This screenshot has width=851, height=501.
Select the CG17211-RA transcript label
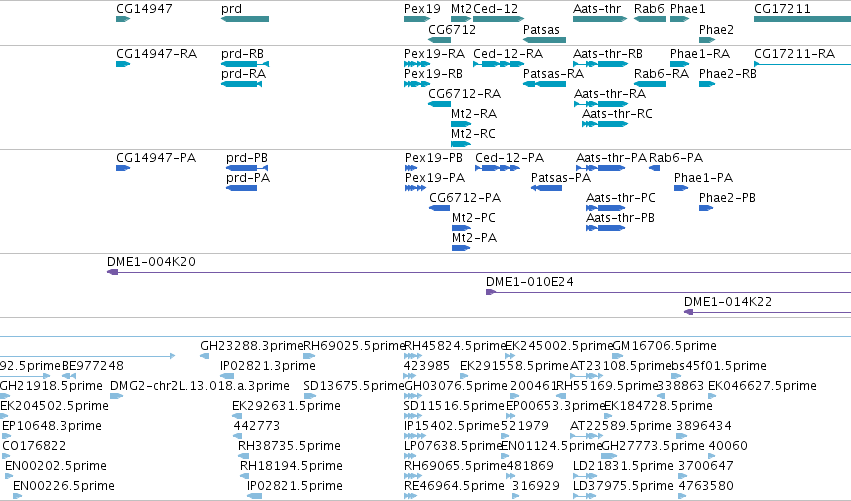coord(795,54)
